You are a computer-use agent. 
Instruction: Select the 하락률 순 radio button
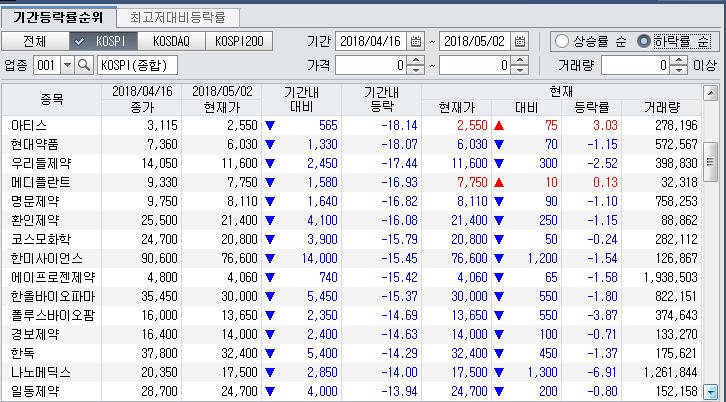(643, 42)
